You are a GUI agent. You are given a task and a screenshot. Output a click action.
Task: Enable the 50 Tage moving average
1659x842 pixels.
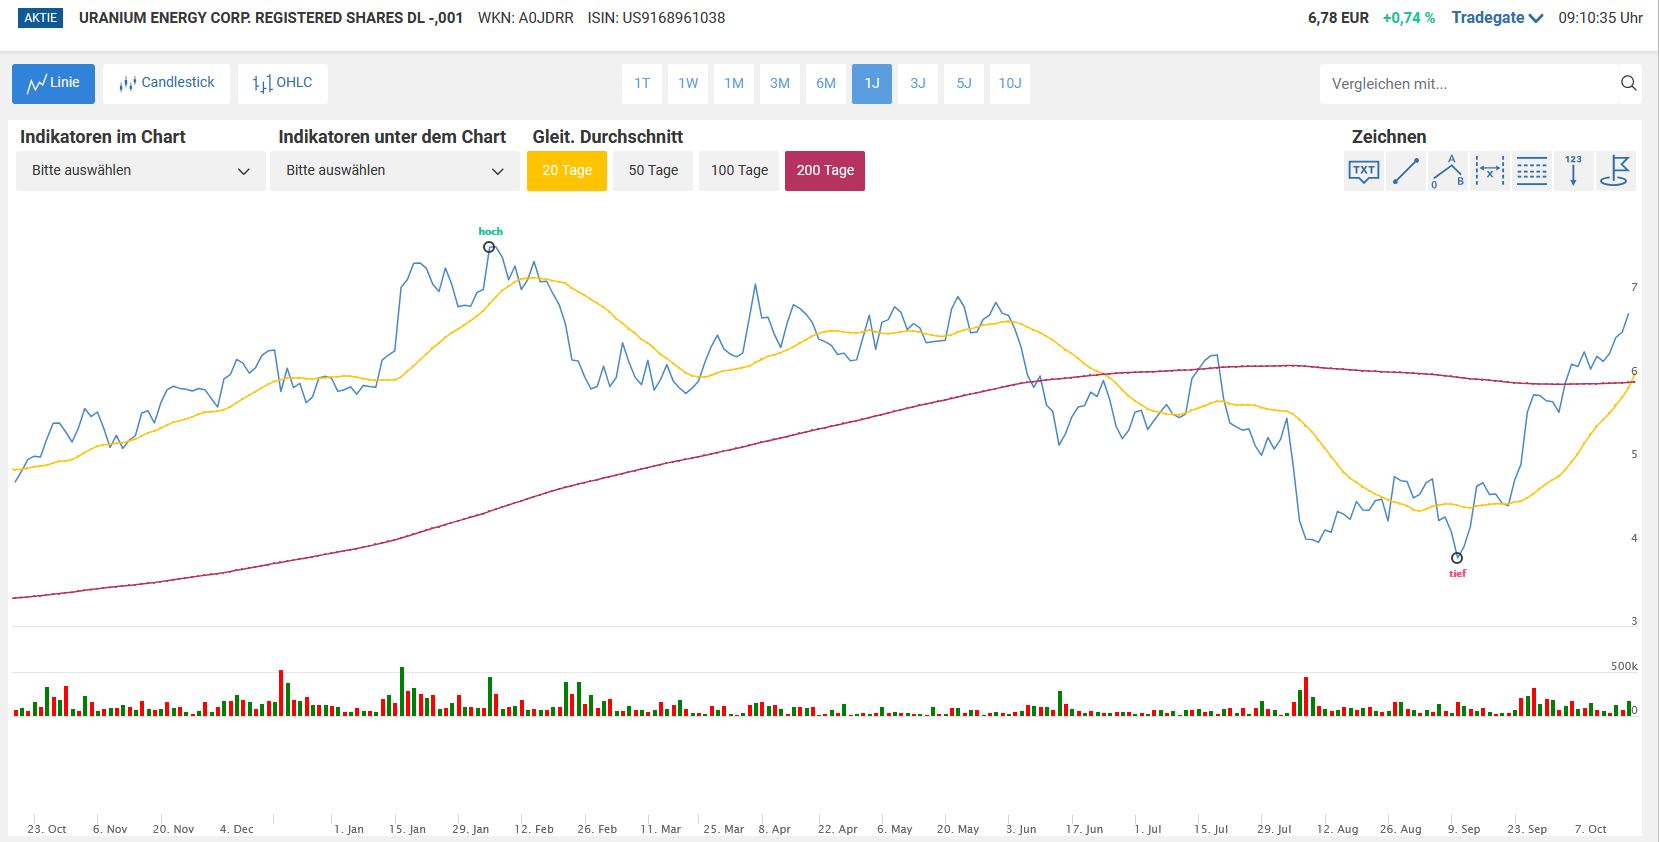[x=653, y=171]
